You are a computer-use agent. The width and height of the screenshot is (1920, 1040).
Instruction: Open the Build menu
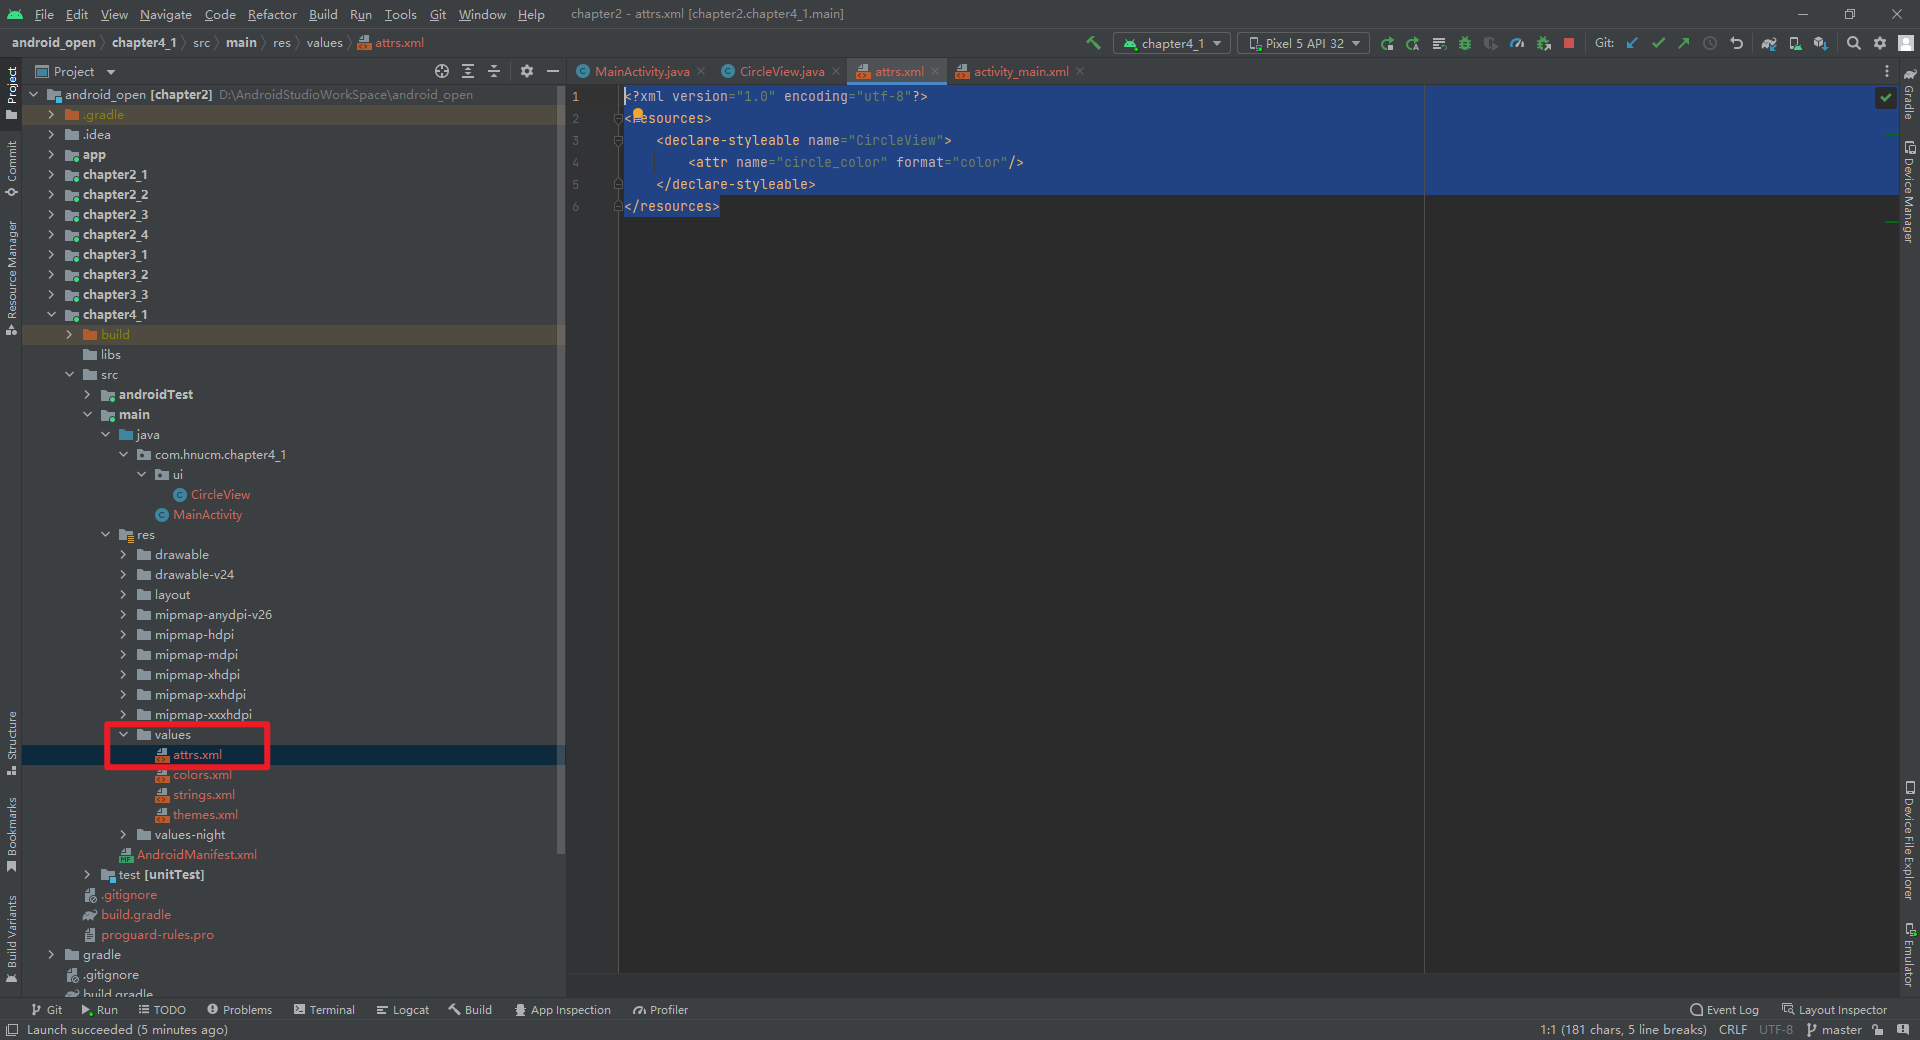[323, 14]
